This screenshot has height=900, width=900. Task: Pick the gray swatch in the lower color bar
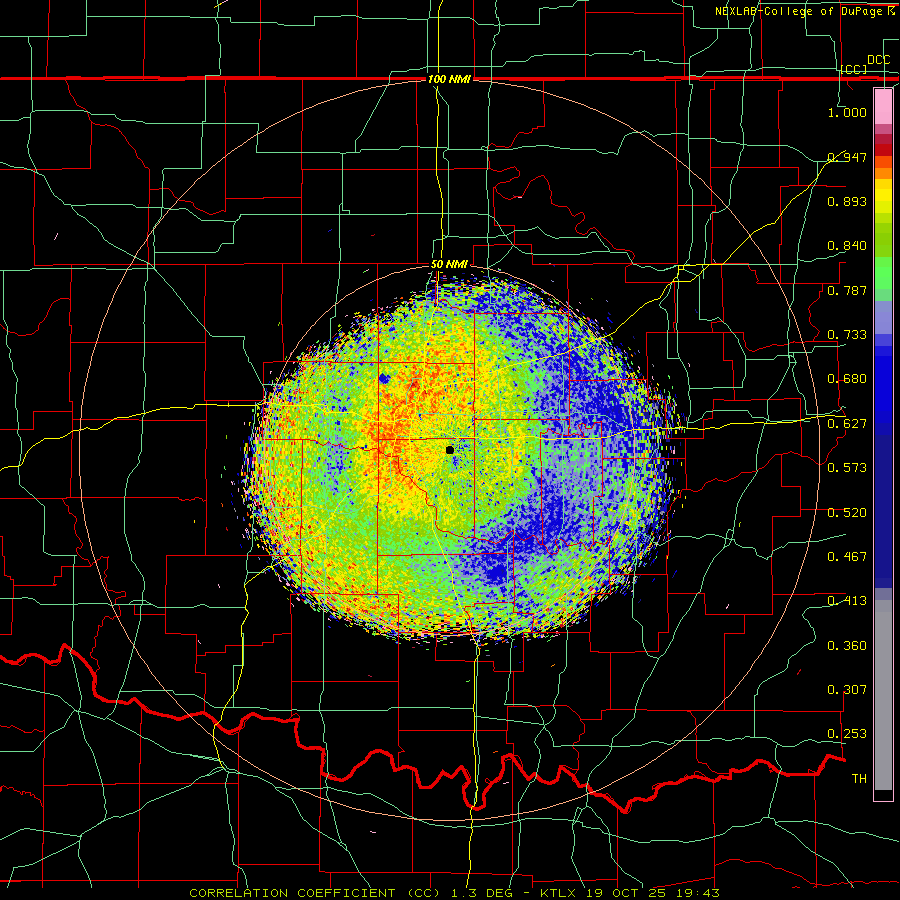pos(883,695)
